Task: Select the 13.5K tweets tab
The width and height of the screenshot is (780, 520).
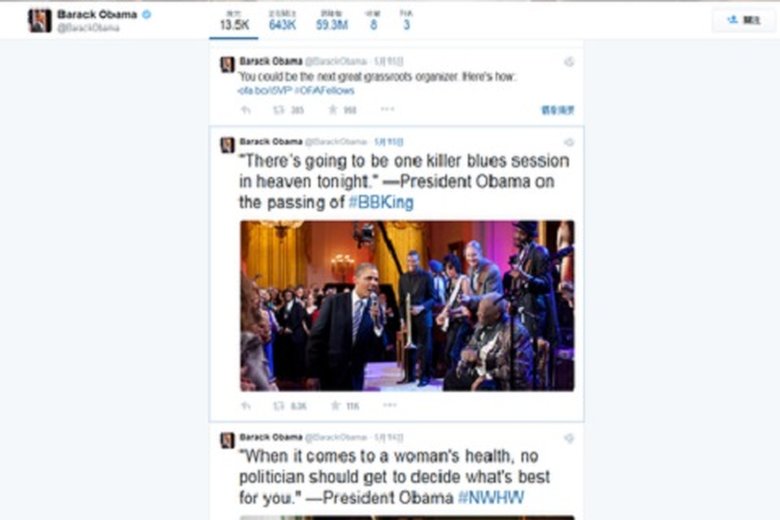Action: coord(234,20)
